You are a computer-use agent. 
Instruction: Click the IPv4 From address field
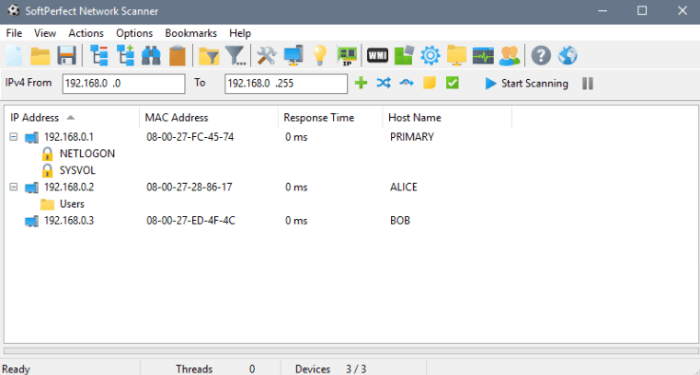tap(124, 83)
